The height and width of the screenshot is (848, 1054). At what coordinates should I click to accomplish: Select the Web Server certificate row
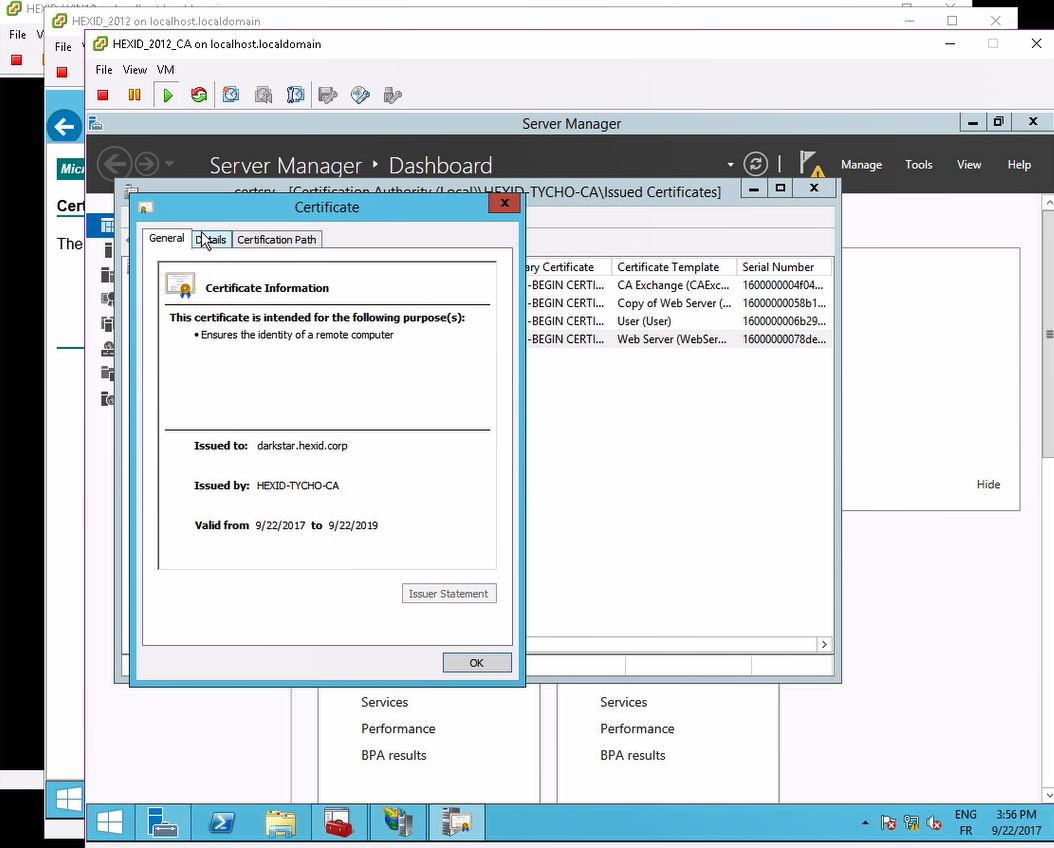(678, 339)
